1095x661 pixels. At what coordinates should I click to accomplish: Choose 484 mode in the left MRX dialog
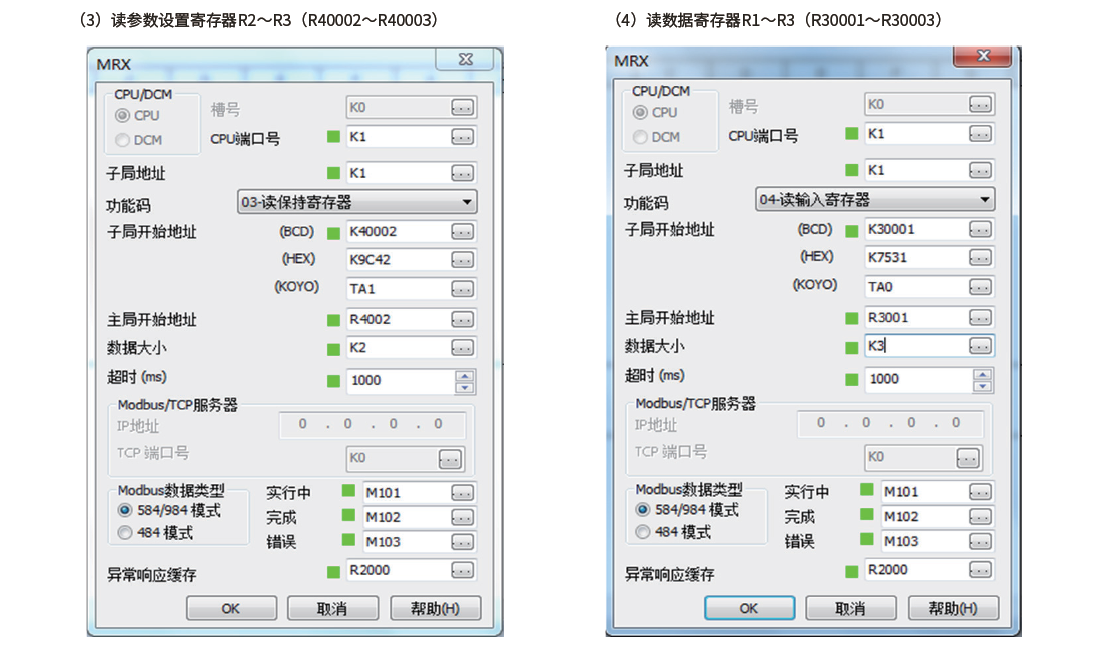click(x=125, y=533)
